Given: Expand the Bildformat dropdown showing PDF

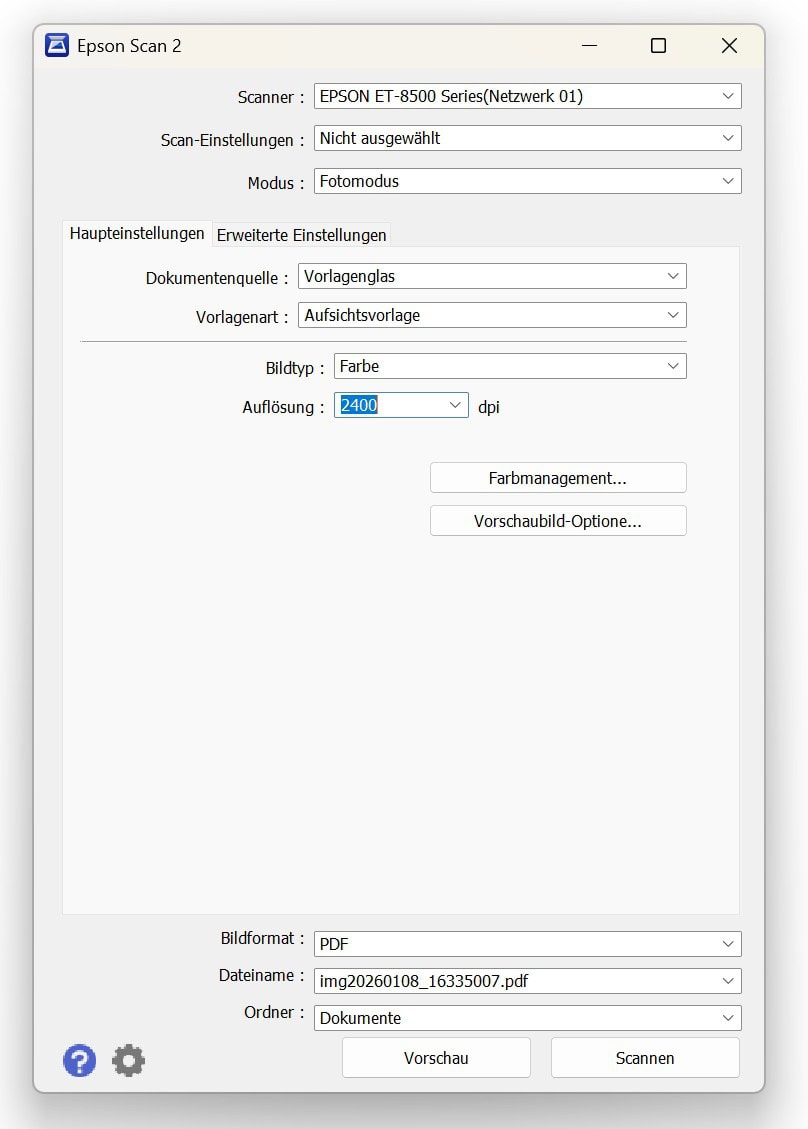Looking at the screenshot, I should coord(727,944).
